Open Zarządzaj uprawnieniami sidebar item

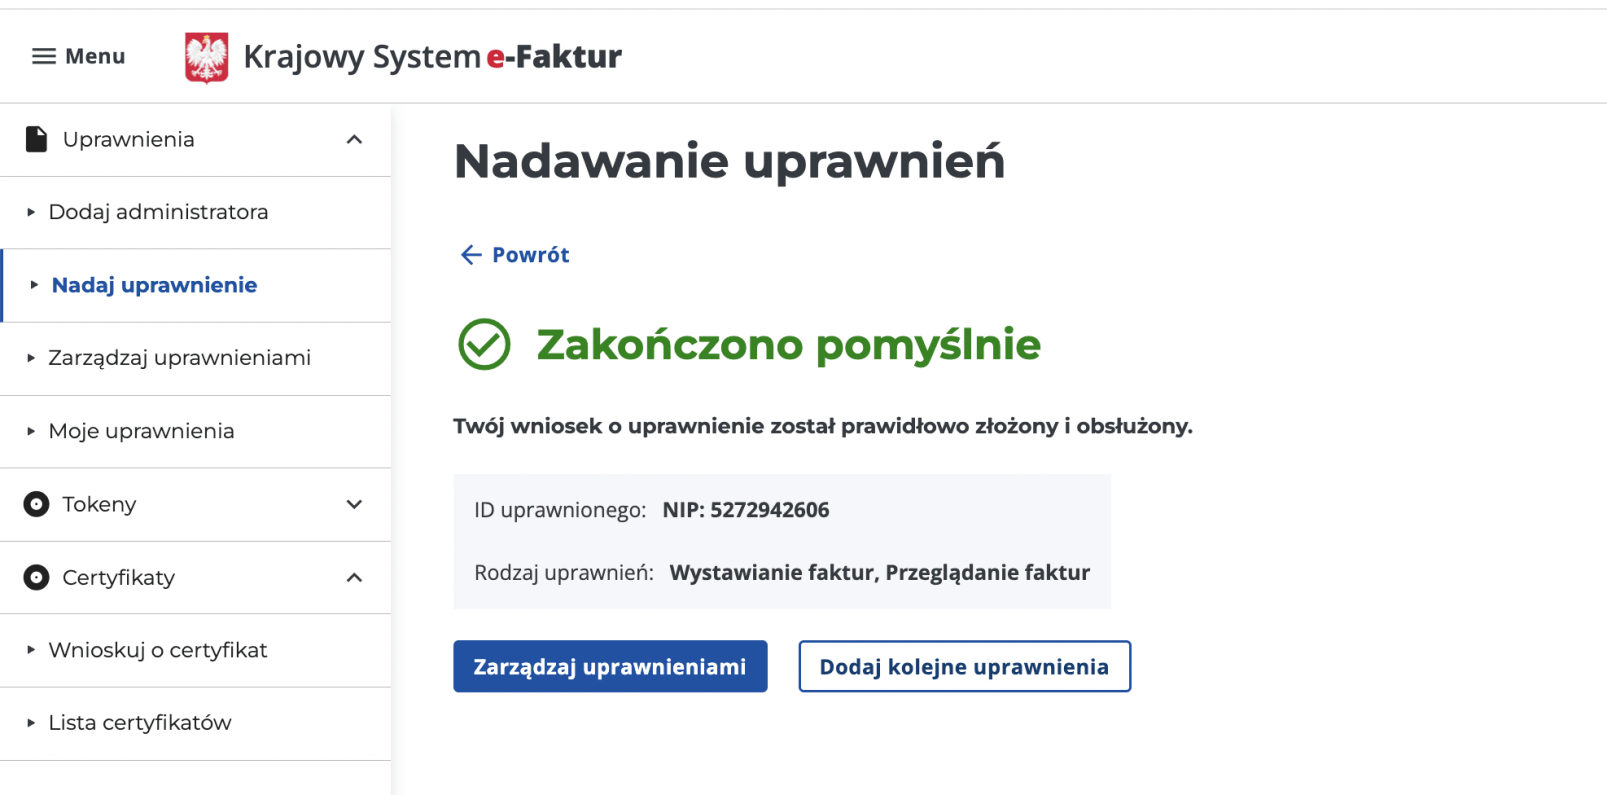tap(179, 358)
